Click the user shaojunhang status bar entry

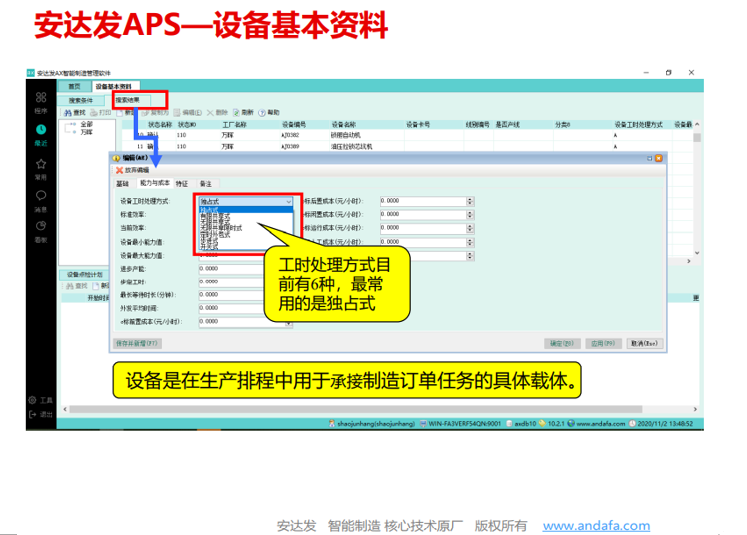(x=372, y=424)
